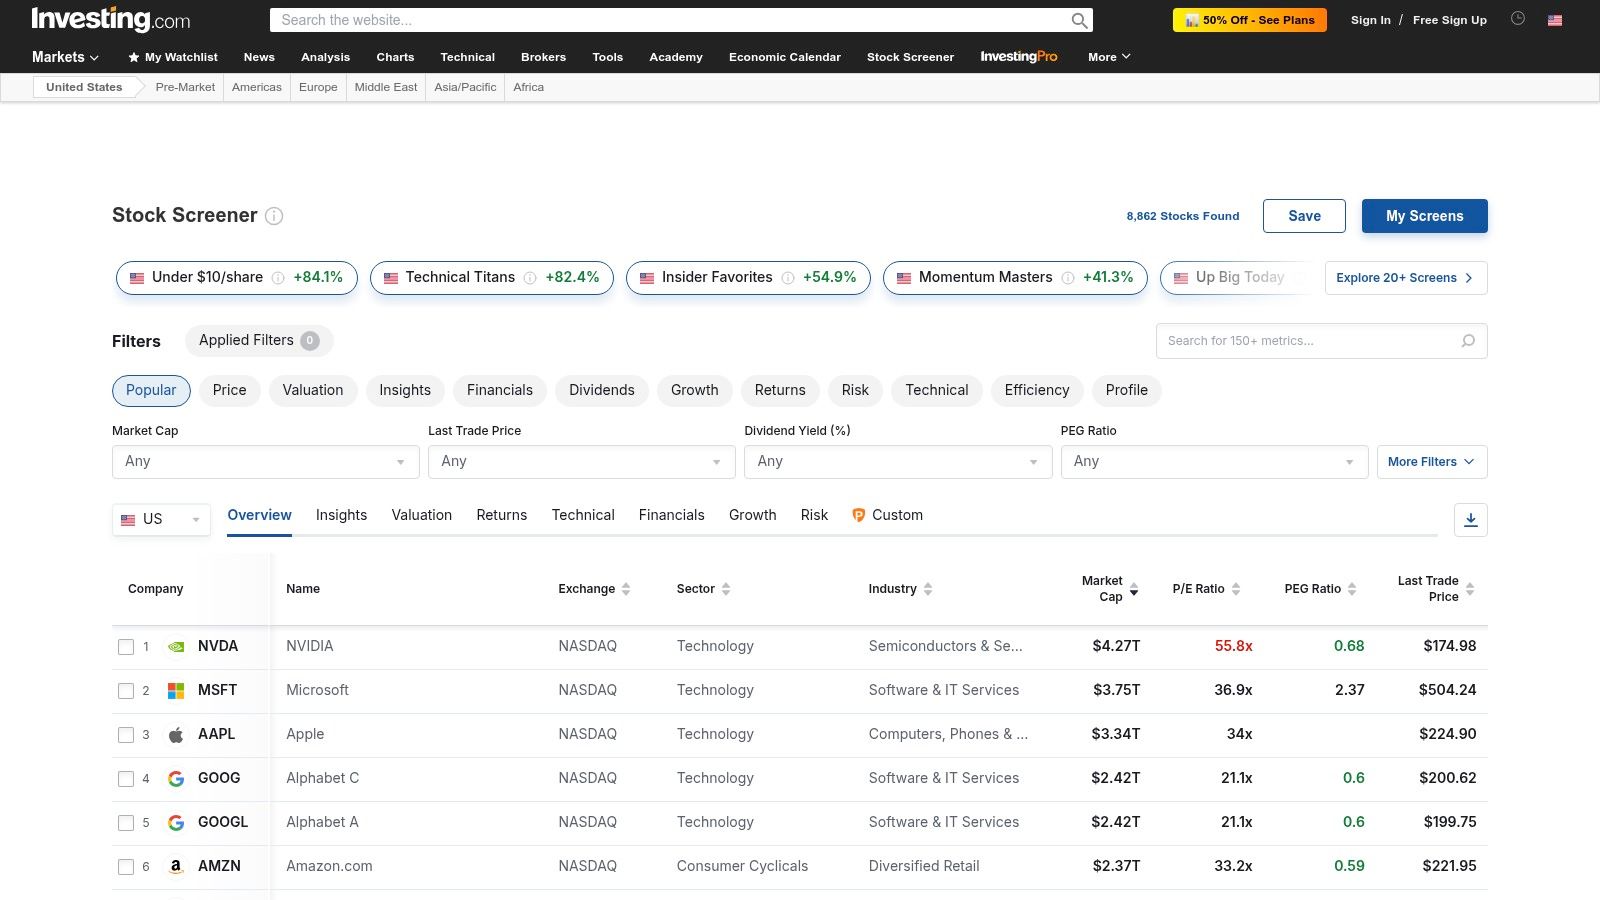The width and height of the screenshot is (1600, 900).
Task: Click the info icon on Momentum Masters
Action: tap(1068, 278)
